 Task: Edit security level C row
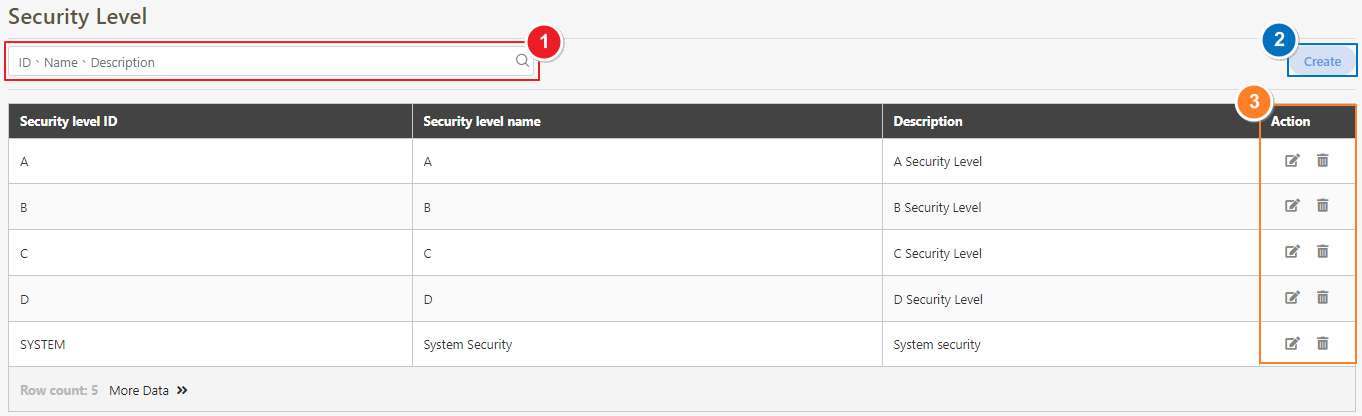pos(1292,252)
